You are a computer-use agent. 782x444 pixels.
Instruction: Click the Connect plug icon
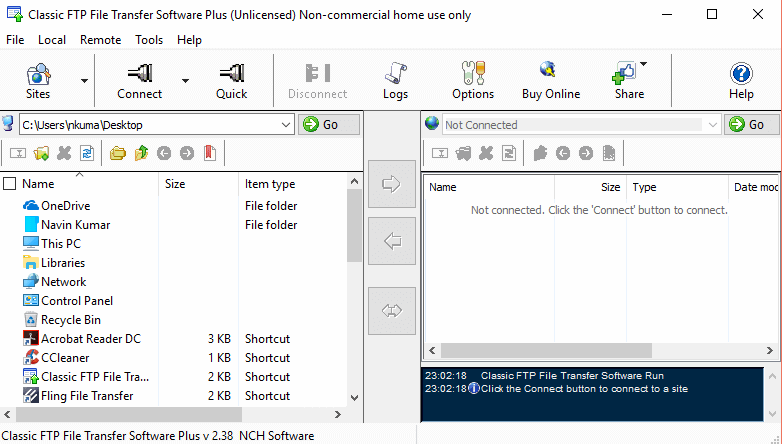coord(140,73)
